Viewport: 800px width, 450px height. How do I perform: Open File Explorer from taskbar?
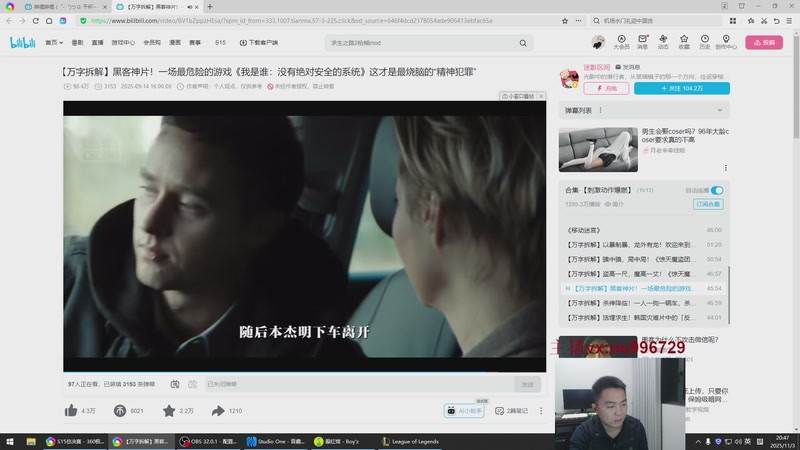coord(31,441)
